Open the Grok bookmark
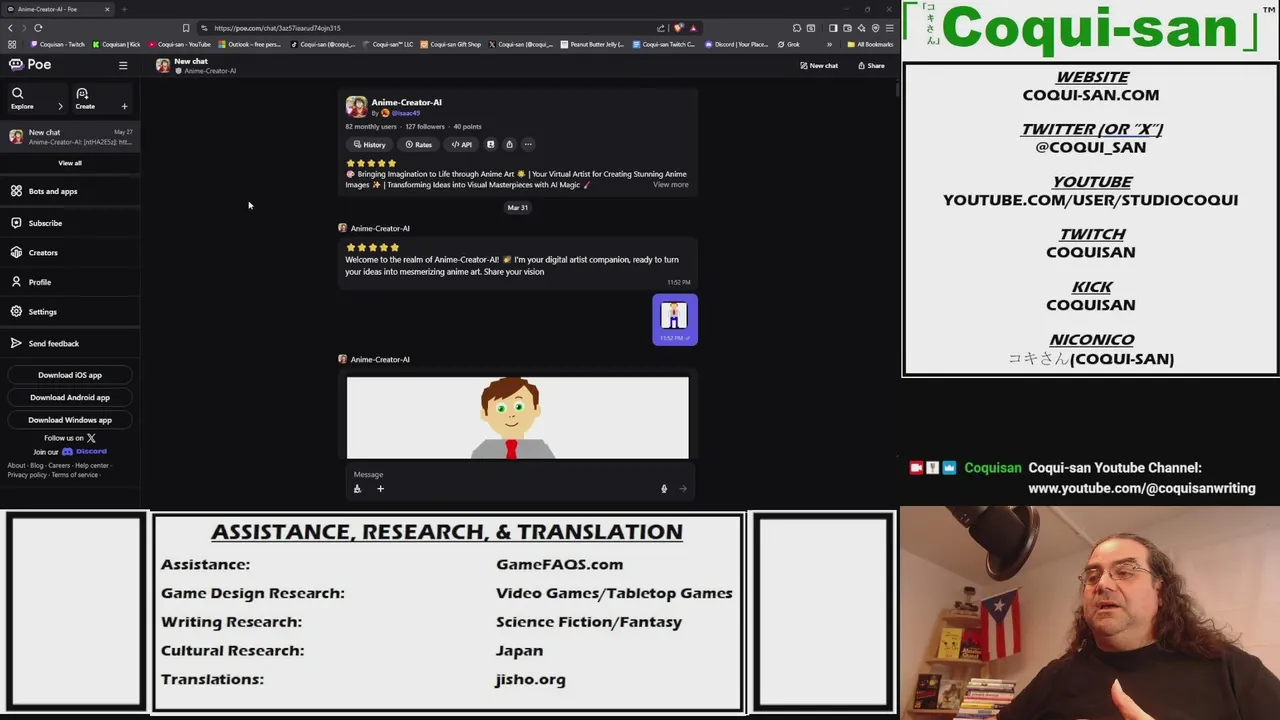 coord(788,44)
